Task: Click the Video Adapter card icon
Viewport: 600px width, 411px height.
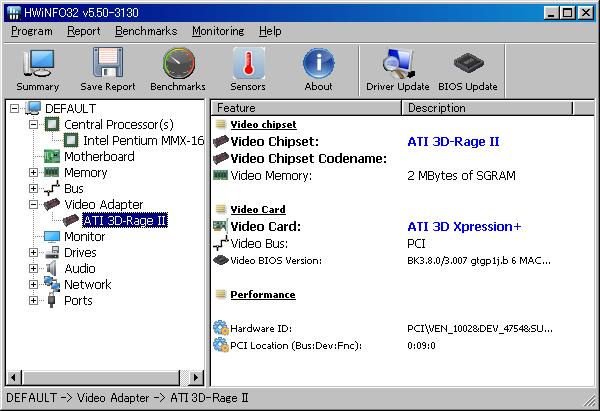Action: [x=52, y=204]
